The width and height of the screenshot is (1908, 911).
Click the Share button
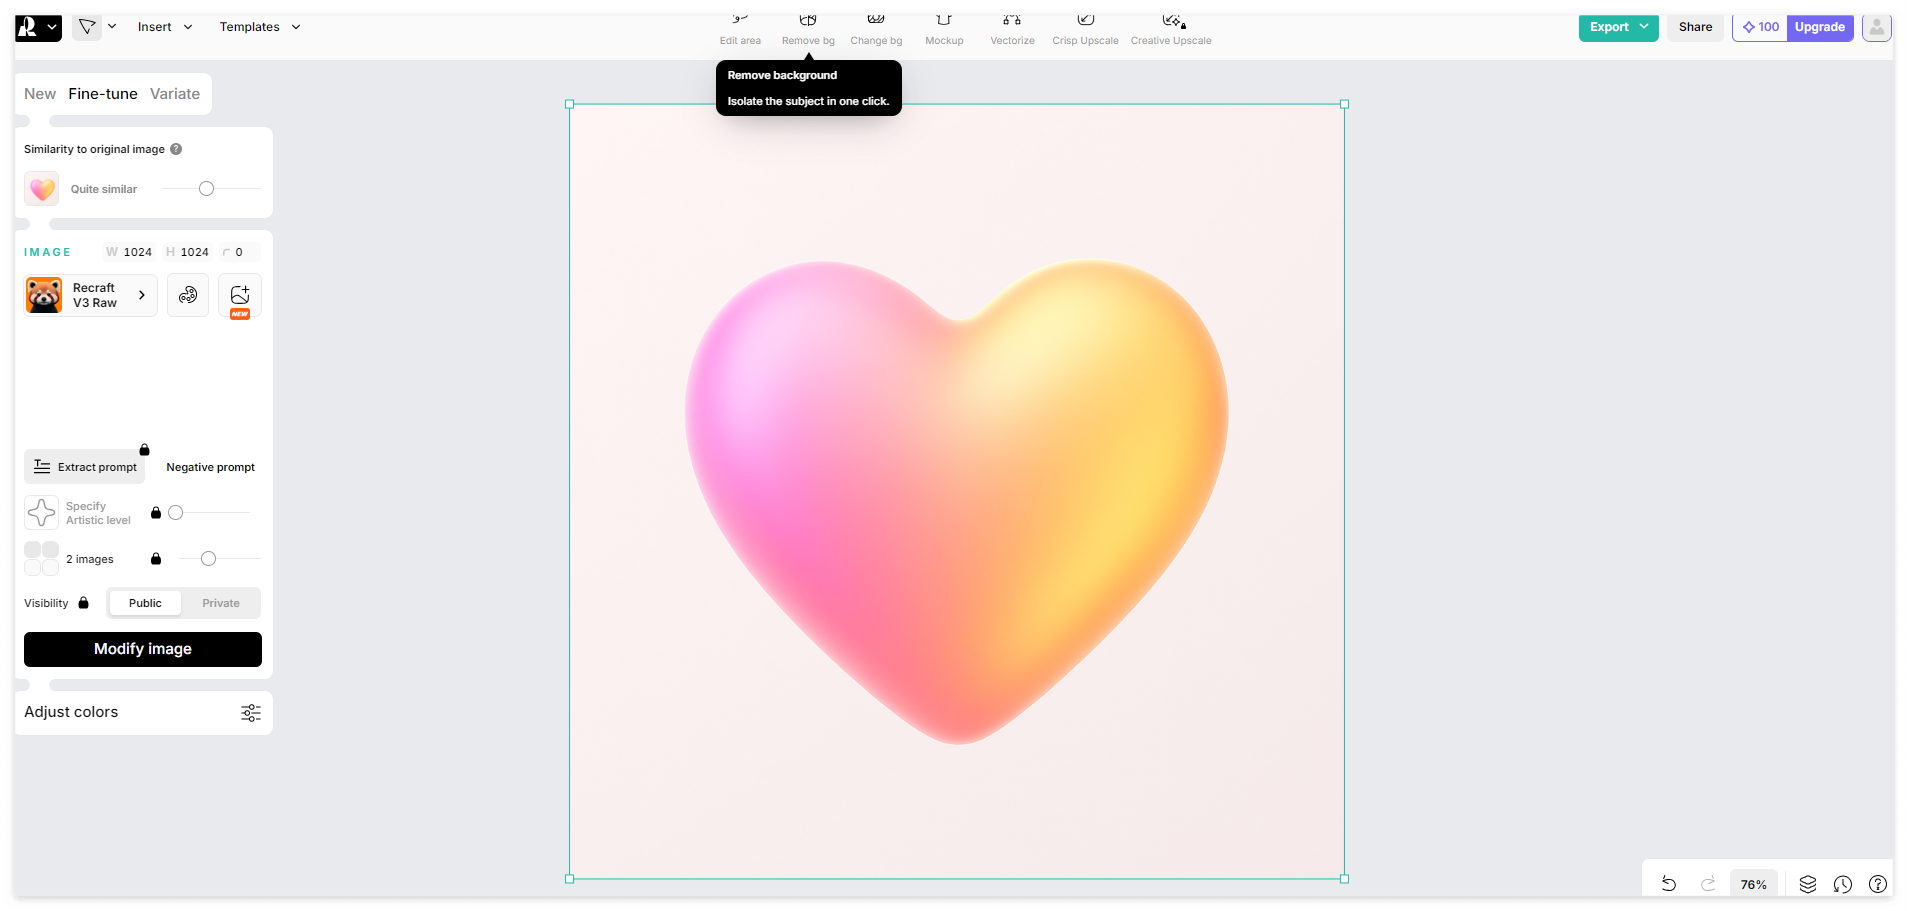(1695, 27)
